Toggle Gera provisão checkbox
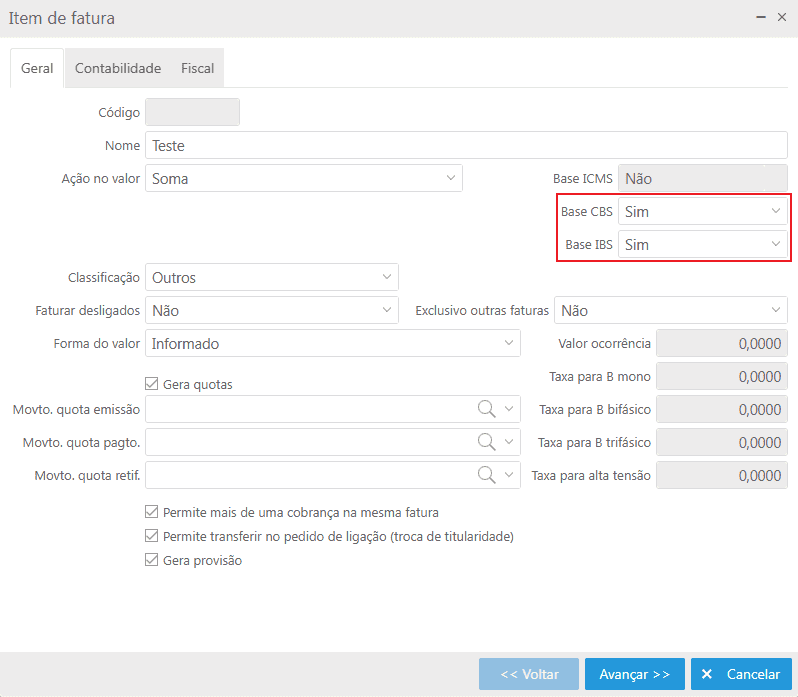This screenshot has height=697, width=798. coord(152,561)
